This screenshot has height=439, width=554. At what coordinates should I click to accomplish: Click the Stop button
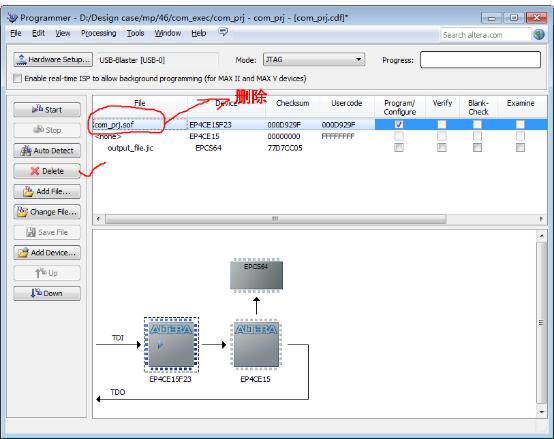pyautogui.click(x=47, y=130)
